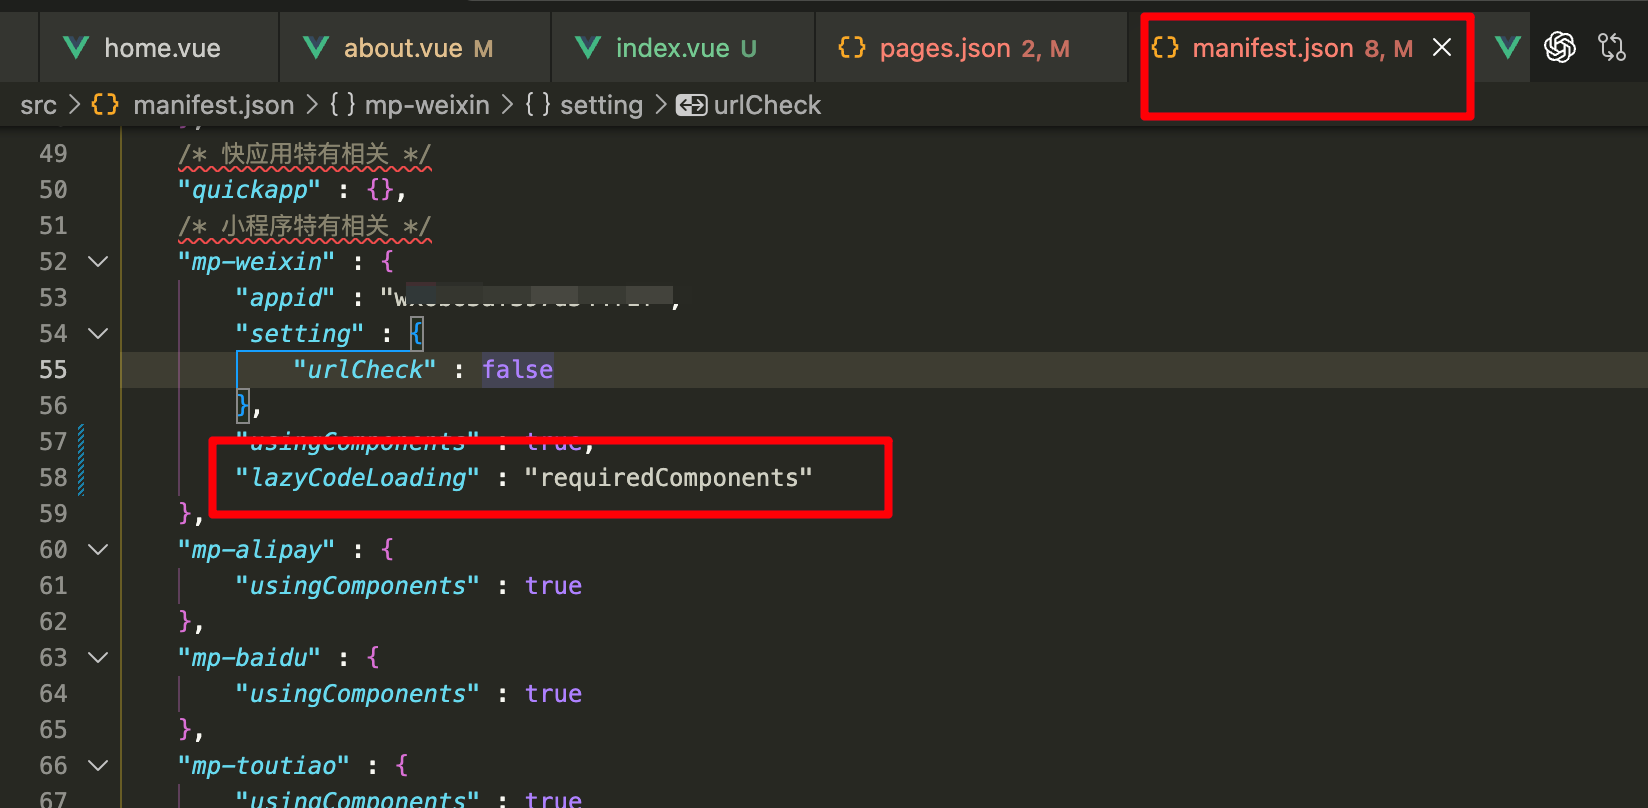The image size is (1648, 808).
Task: Collapse the mp-toutiao block at line 66
Action: tap(98, 766)
